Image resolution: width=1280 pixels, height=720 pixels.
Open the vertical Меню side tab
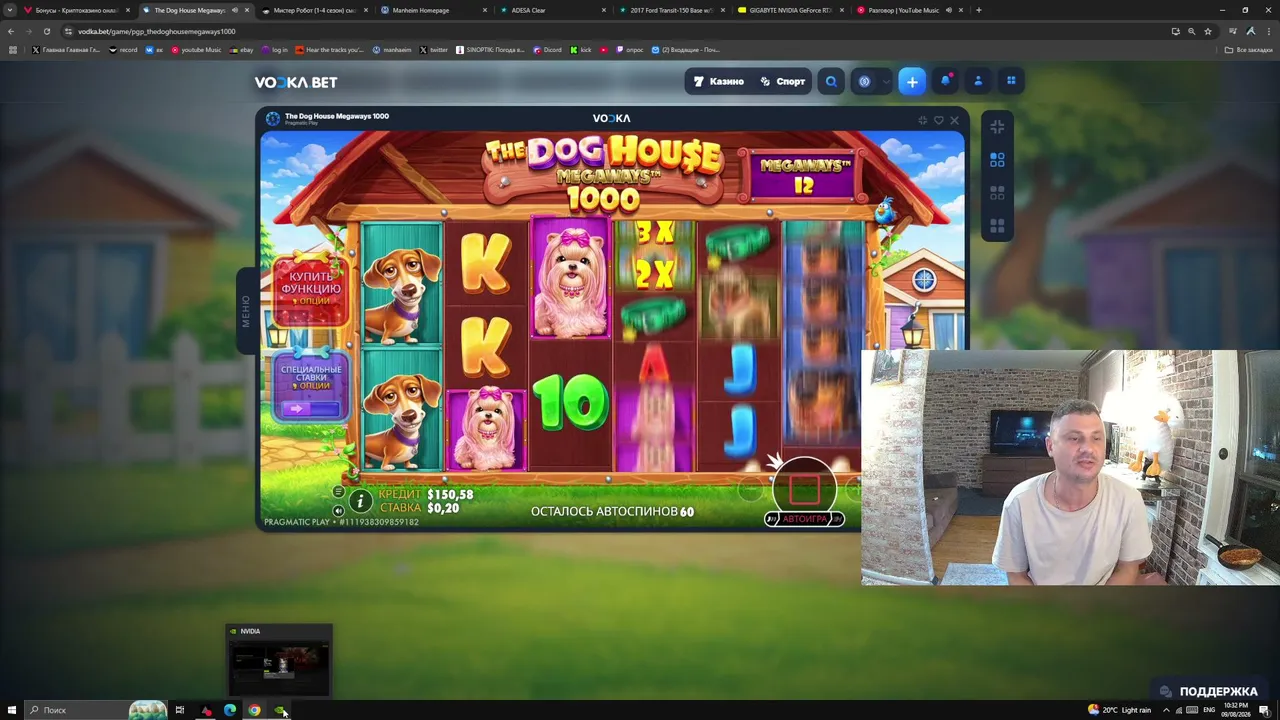click(245, 311)
